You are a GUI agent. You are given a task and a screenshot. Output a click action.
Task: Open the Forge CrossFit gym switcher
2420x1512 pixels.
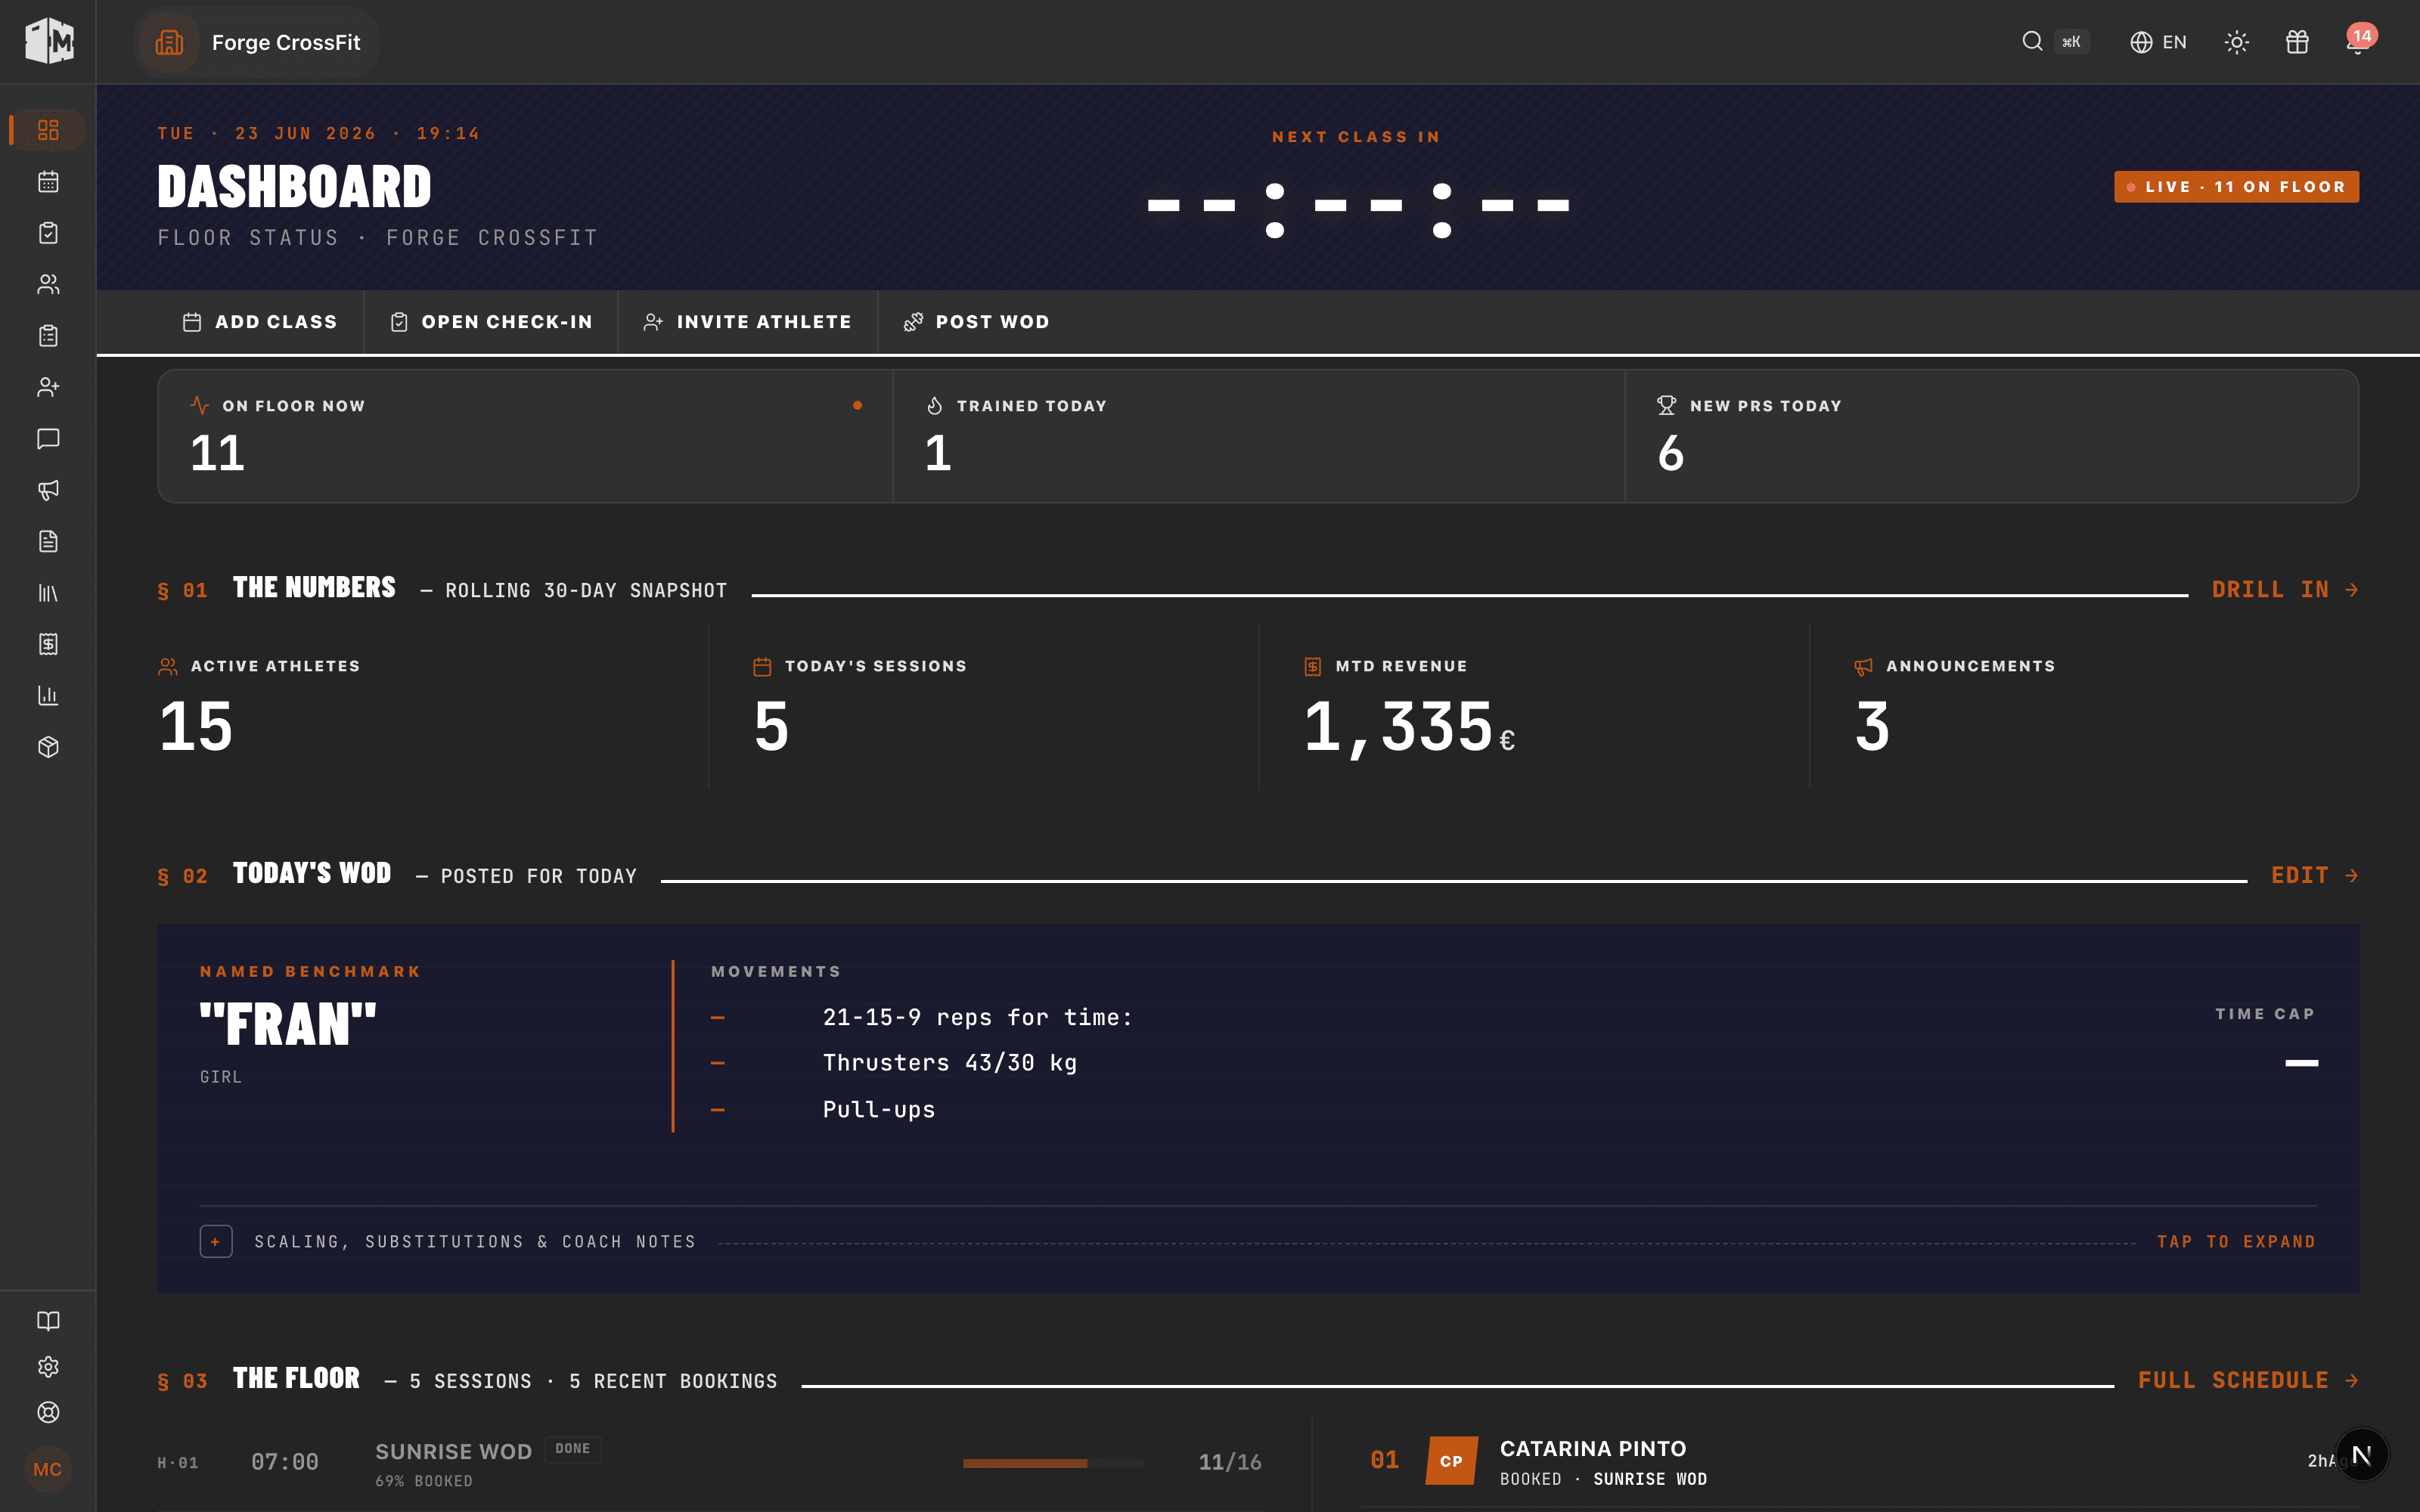pos(256,42)
